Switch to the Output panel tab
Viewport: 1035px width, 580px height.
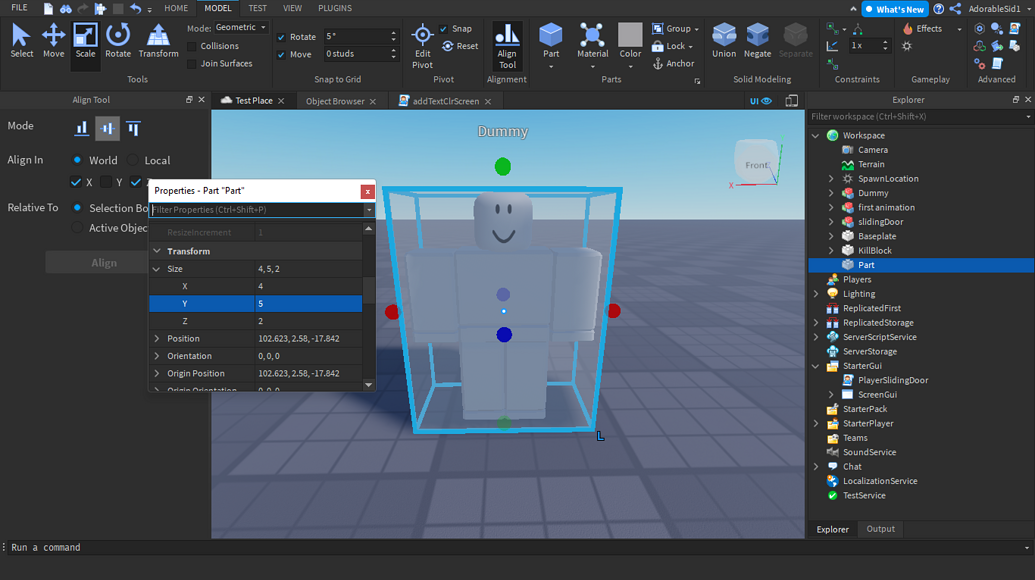coord(881,529)
